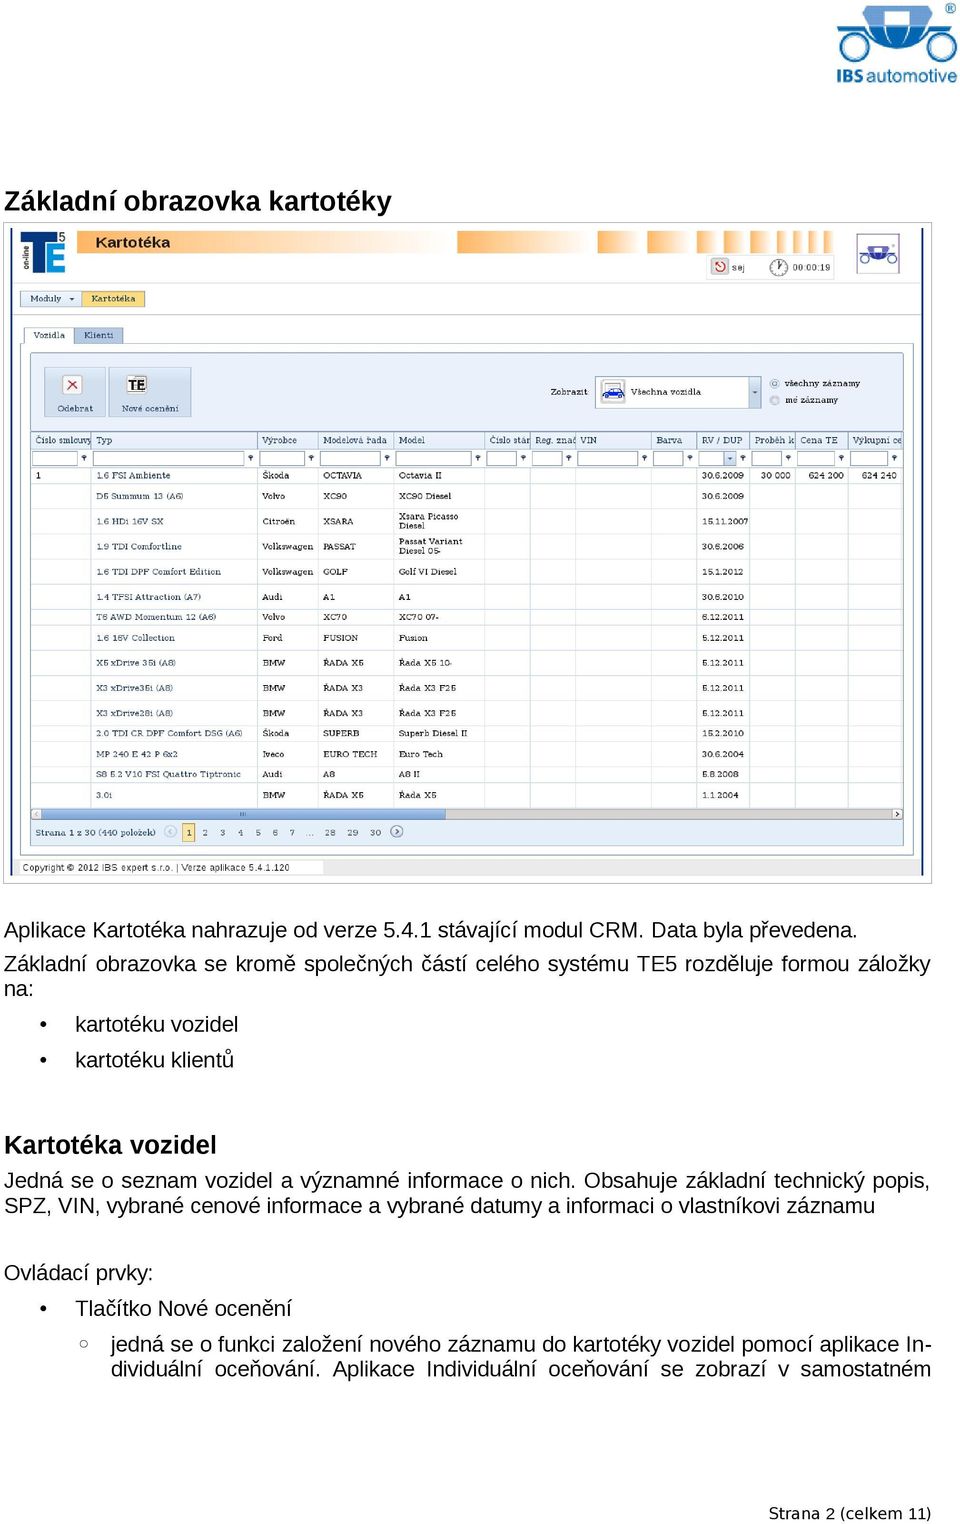Select row MP 240 E 42 P 6x2
This screenshot has width=960, height=1524.
coord(468,754)
